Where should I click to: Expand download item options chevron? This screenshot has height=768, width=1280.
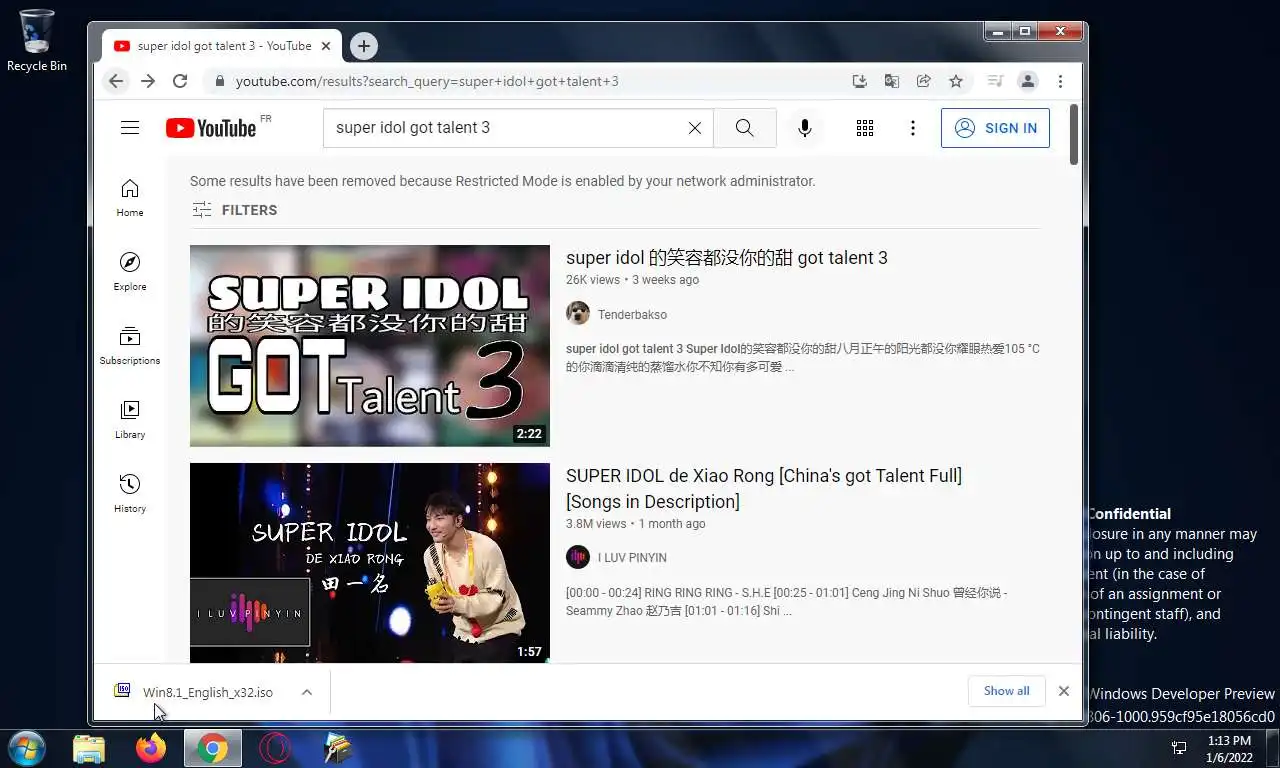pos(307,692)
